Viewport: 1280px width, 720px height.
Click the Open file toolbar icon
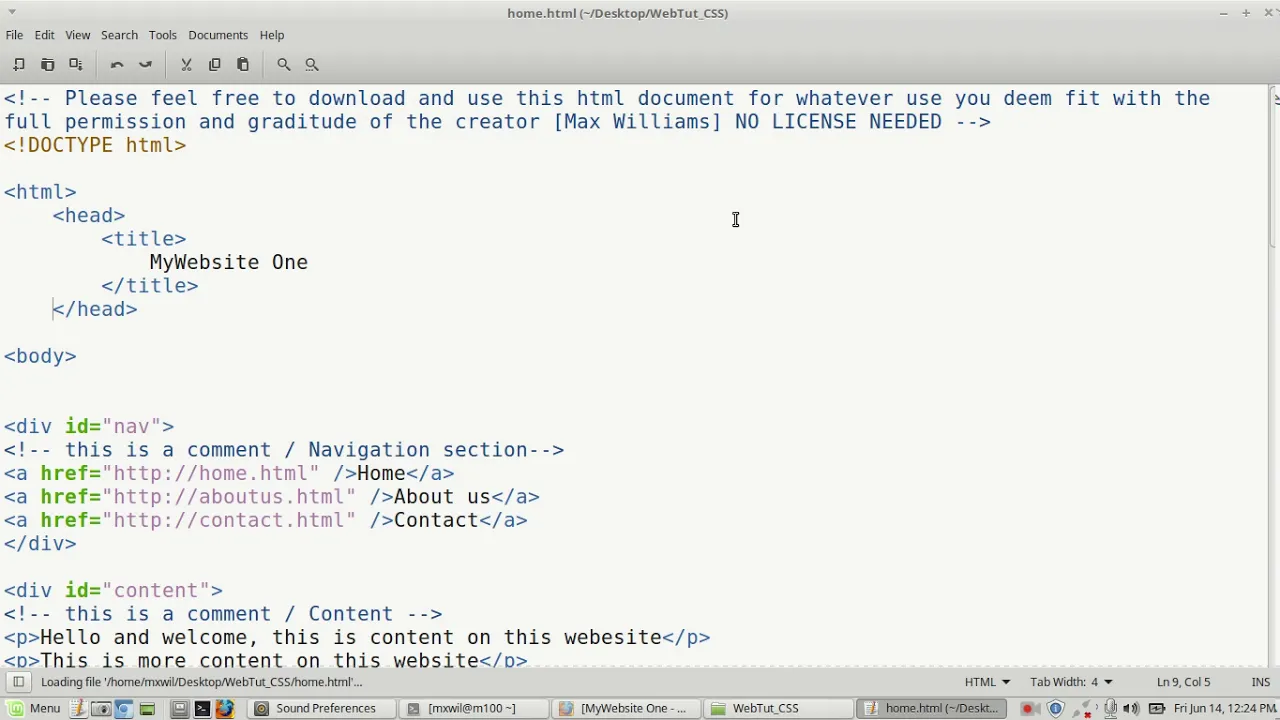(47, 64)
